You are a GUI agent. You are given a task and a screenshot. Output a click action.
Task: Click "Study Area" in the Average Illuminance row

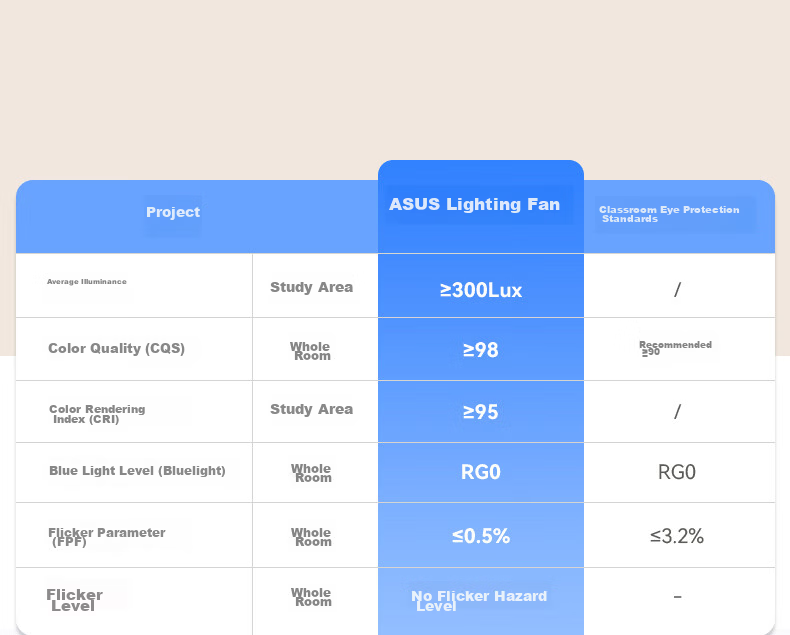click(311, 287)
